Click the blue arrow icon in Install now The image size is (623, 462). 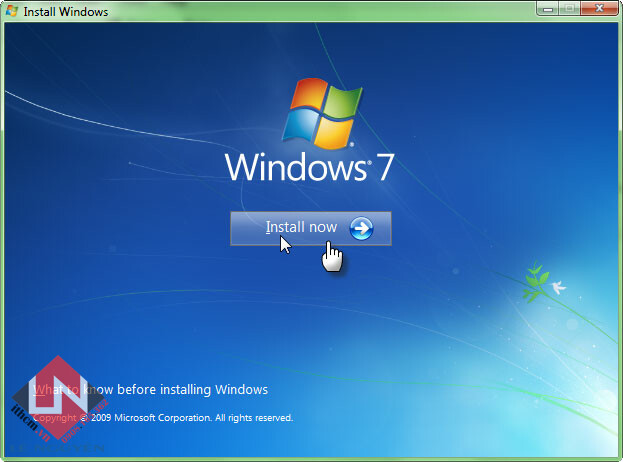(361, 228)
